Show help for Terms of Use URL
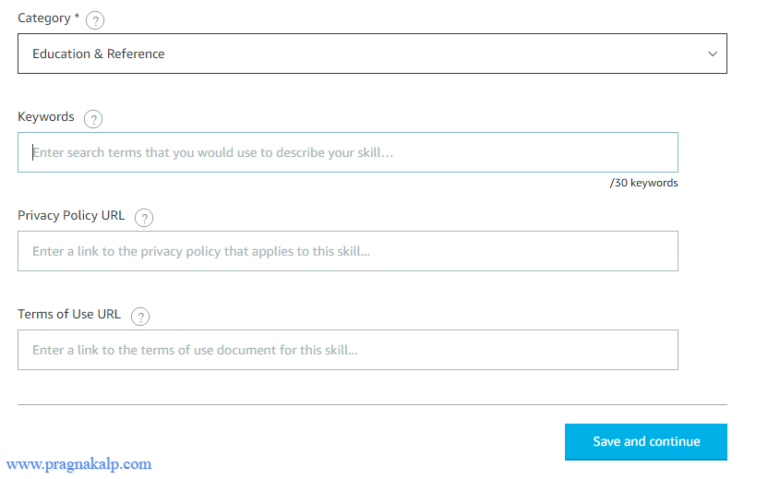This screenshot has height=479, width=768. (140, 316)
